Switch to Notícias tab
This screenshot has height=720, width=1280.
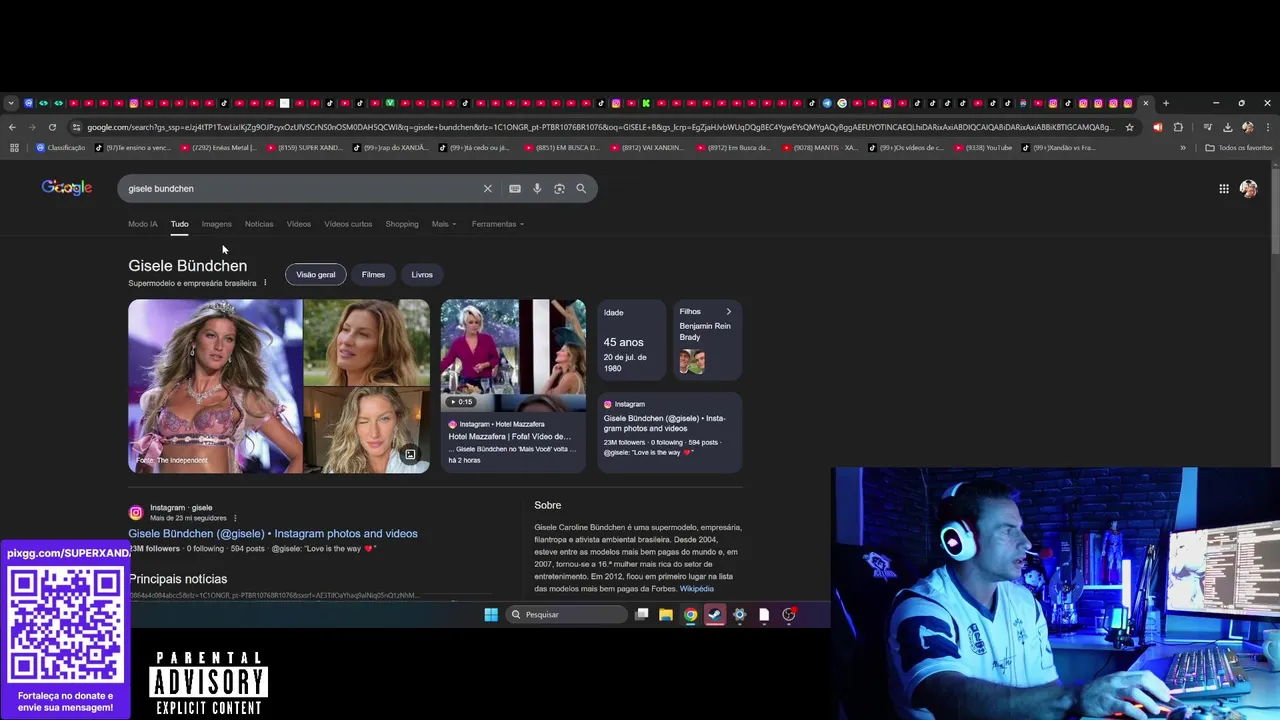point(259,224)
